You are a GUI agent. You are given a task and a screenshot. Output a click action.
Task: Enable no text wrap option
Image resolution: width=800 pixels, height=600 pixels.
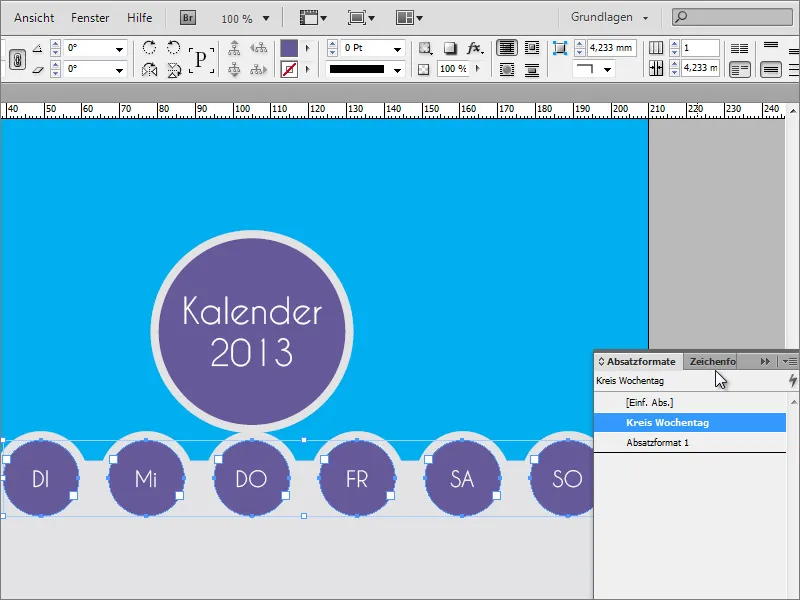[x=507, y=48]
